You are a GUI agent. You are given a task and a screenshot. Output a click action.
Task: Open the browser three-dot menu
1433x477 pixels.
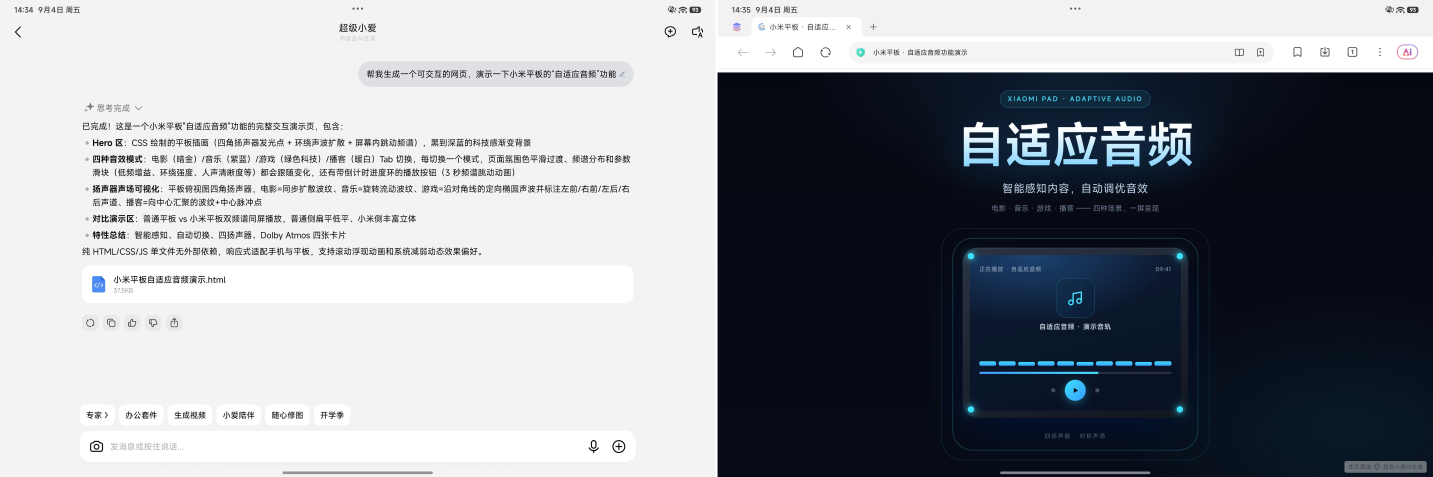coord(1380,52)
